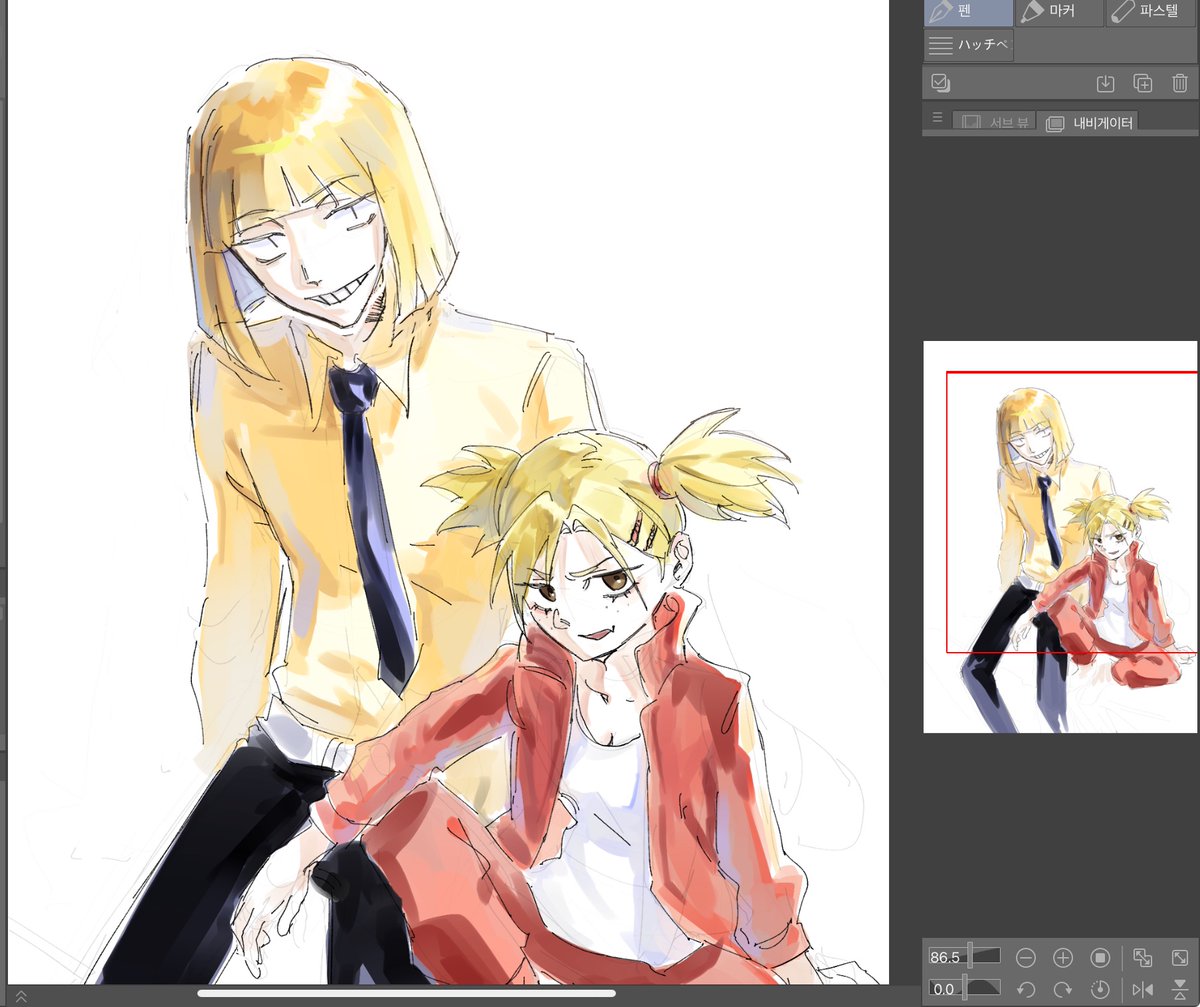Adjust the 0.0 rotation angle slider
The width and height of the screenshot is (1200, 1007).
tap(965, 989)
